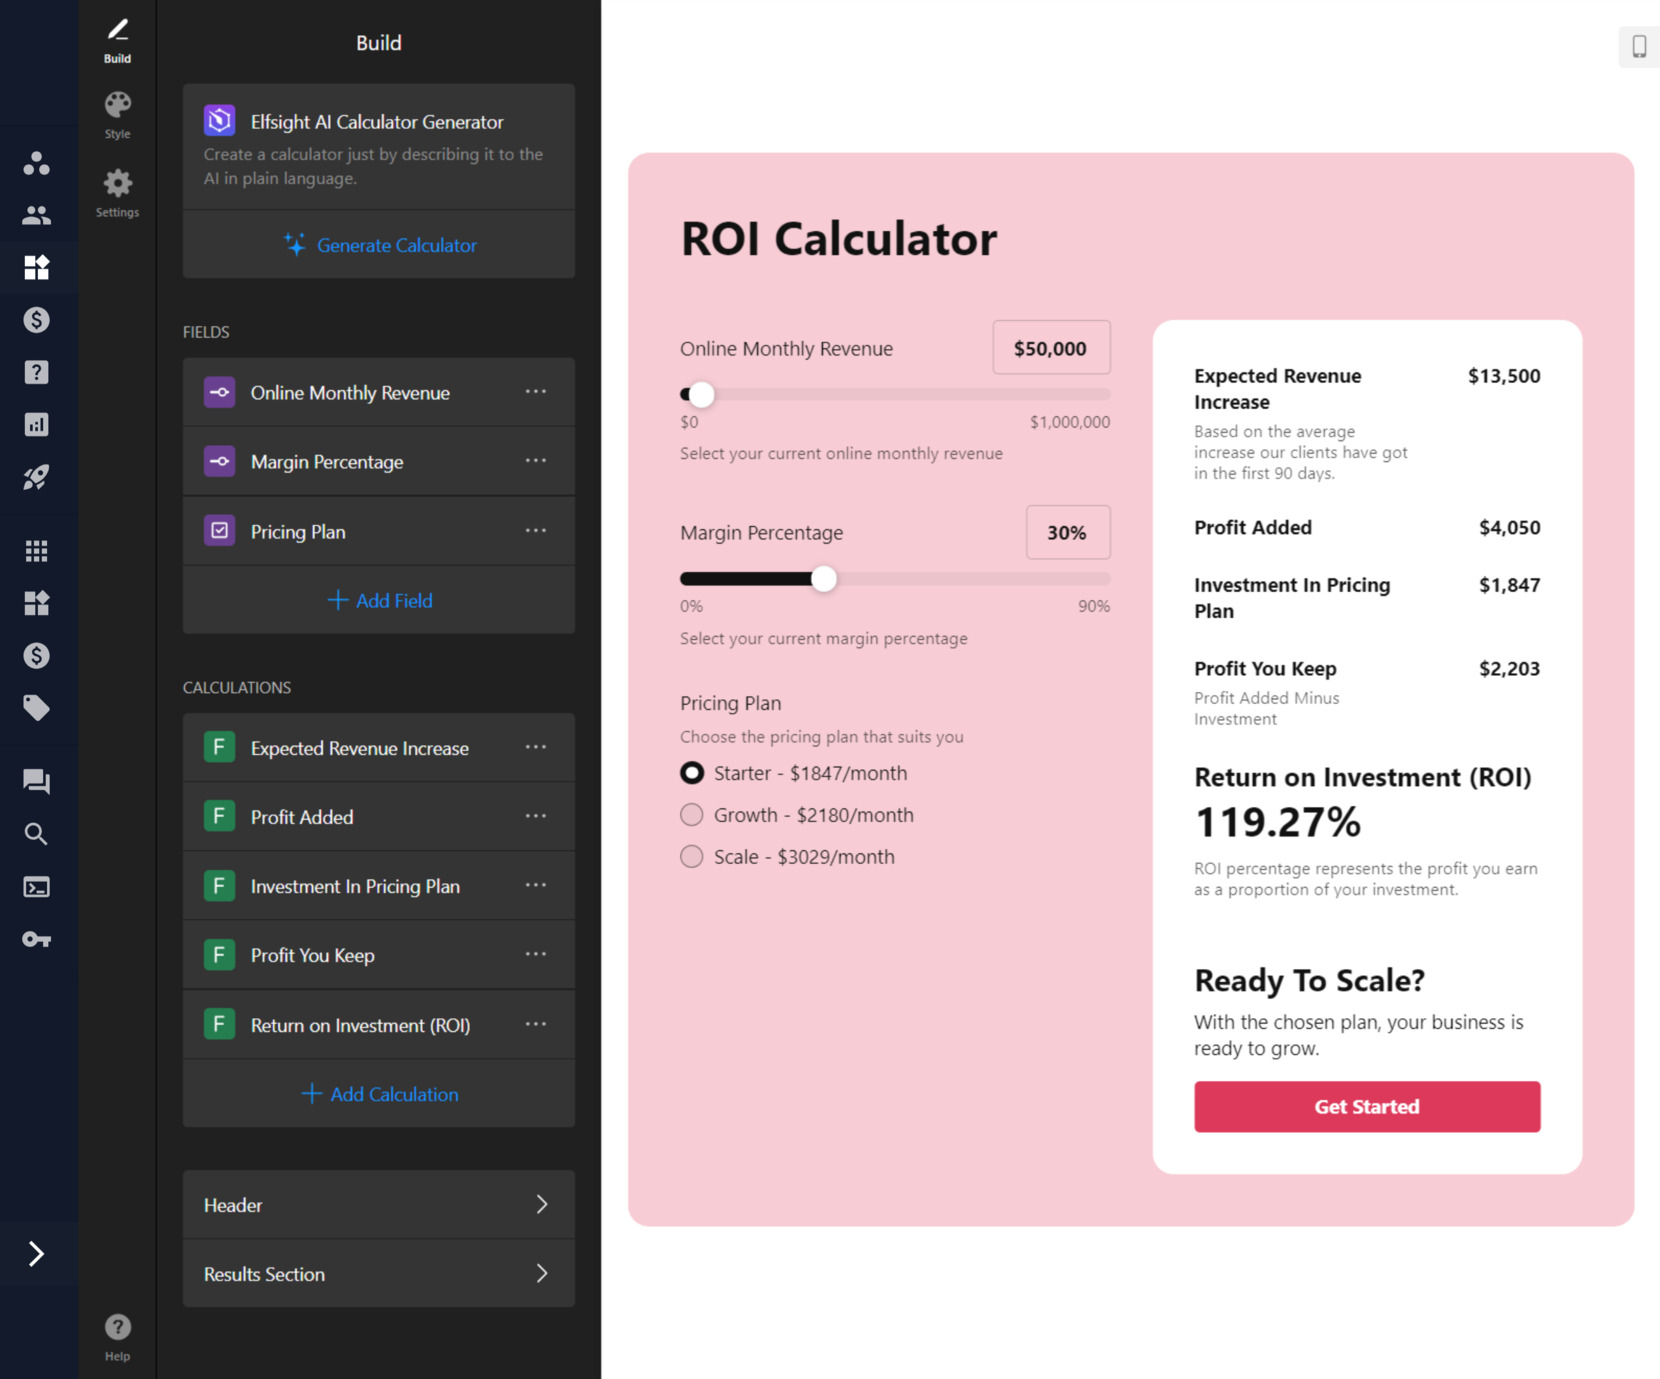Screen dimensions: 1660x1379
Task: Switch preview to mobile view
Action: tap(1638, 46)
